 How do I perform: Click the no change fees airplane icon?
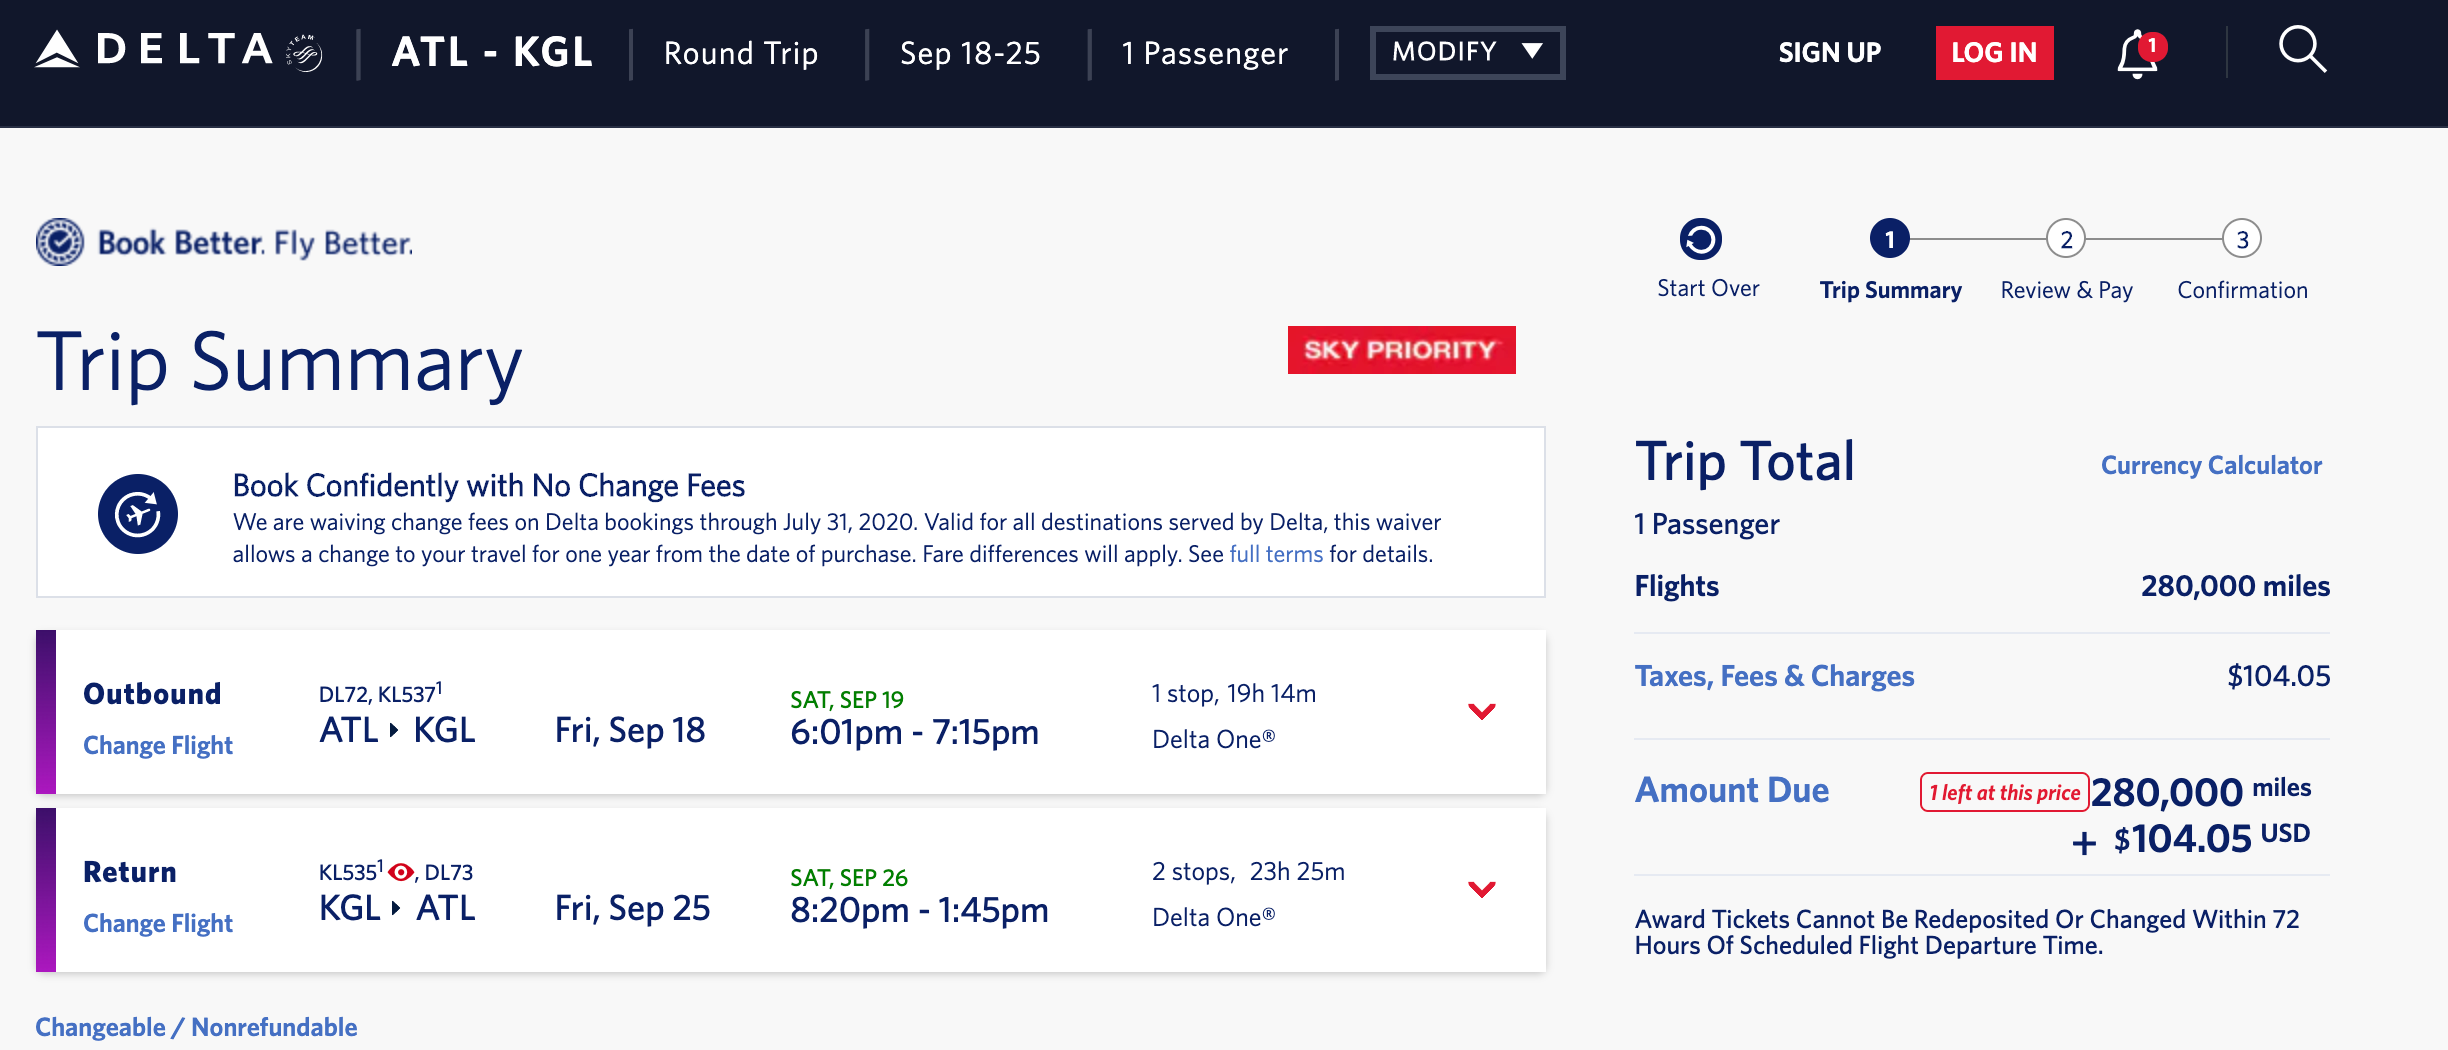click(x=138, y=514)
